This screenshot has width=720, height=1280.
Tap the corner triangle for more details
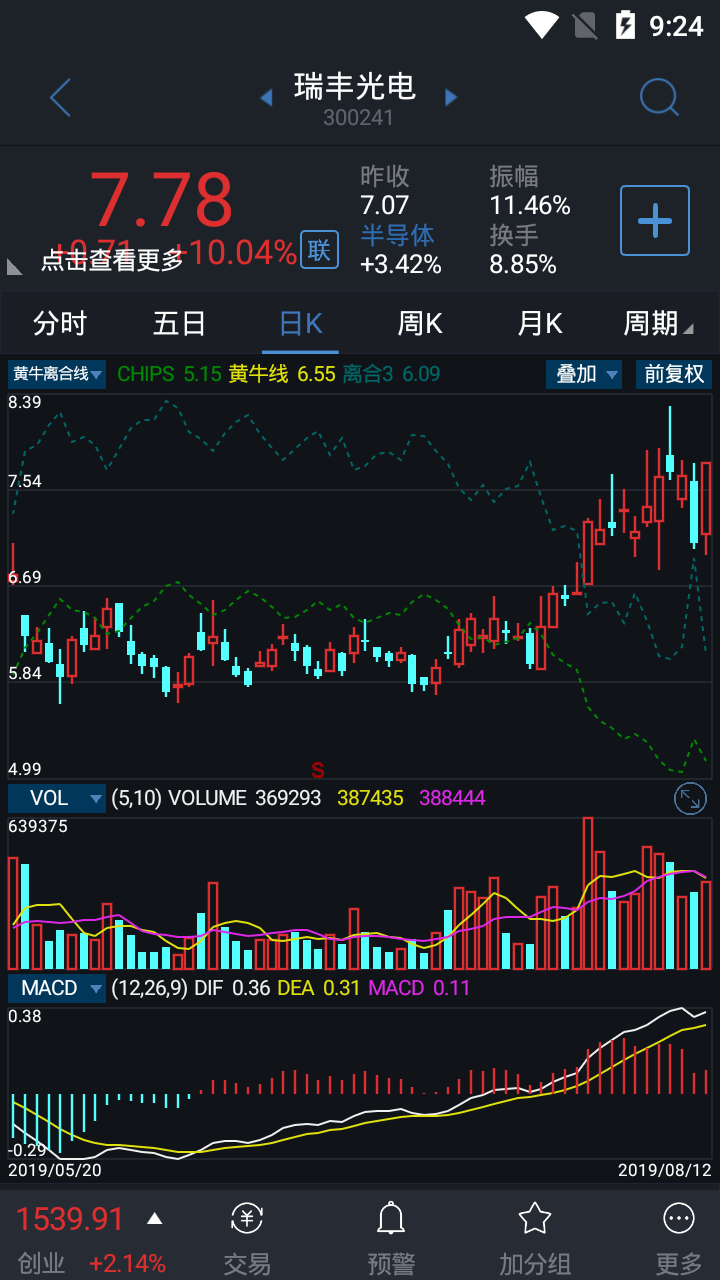(14, 266)
